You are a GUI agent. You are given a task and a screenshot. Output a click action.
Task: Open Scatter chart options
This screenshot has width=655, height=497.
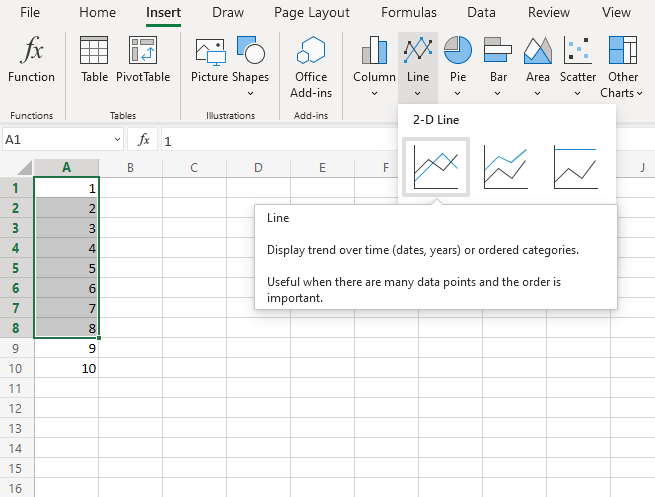pos(578,65)
